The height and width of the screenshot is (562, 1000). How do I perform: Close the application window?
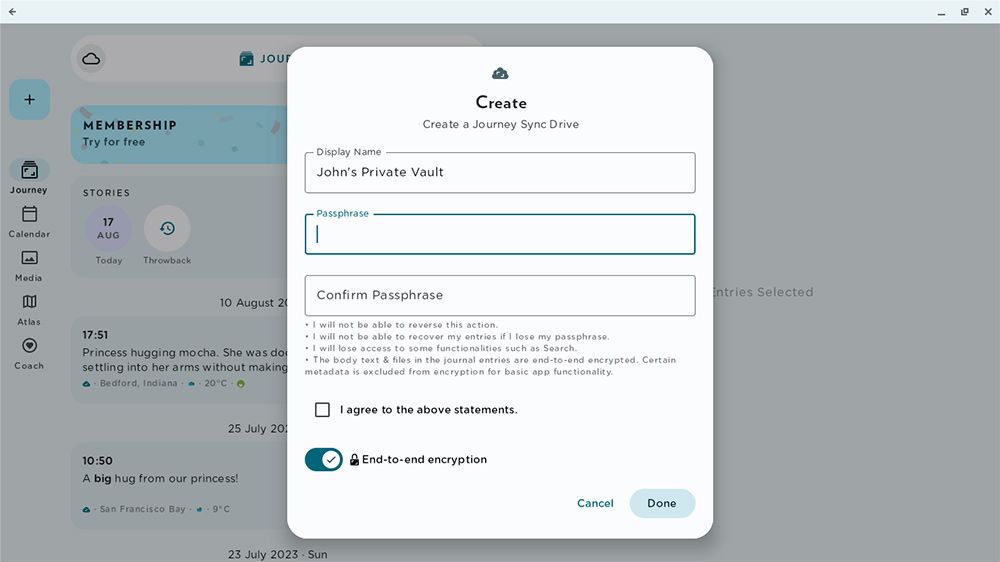(988, 11)
